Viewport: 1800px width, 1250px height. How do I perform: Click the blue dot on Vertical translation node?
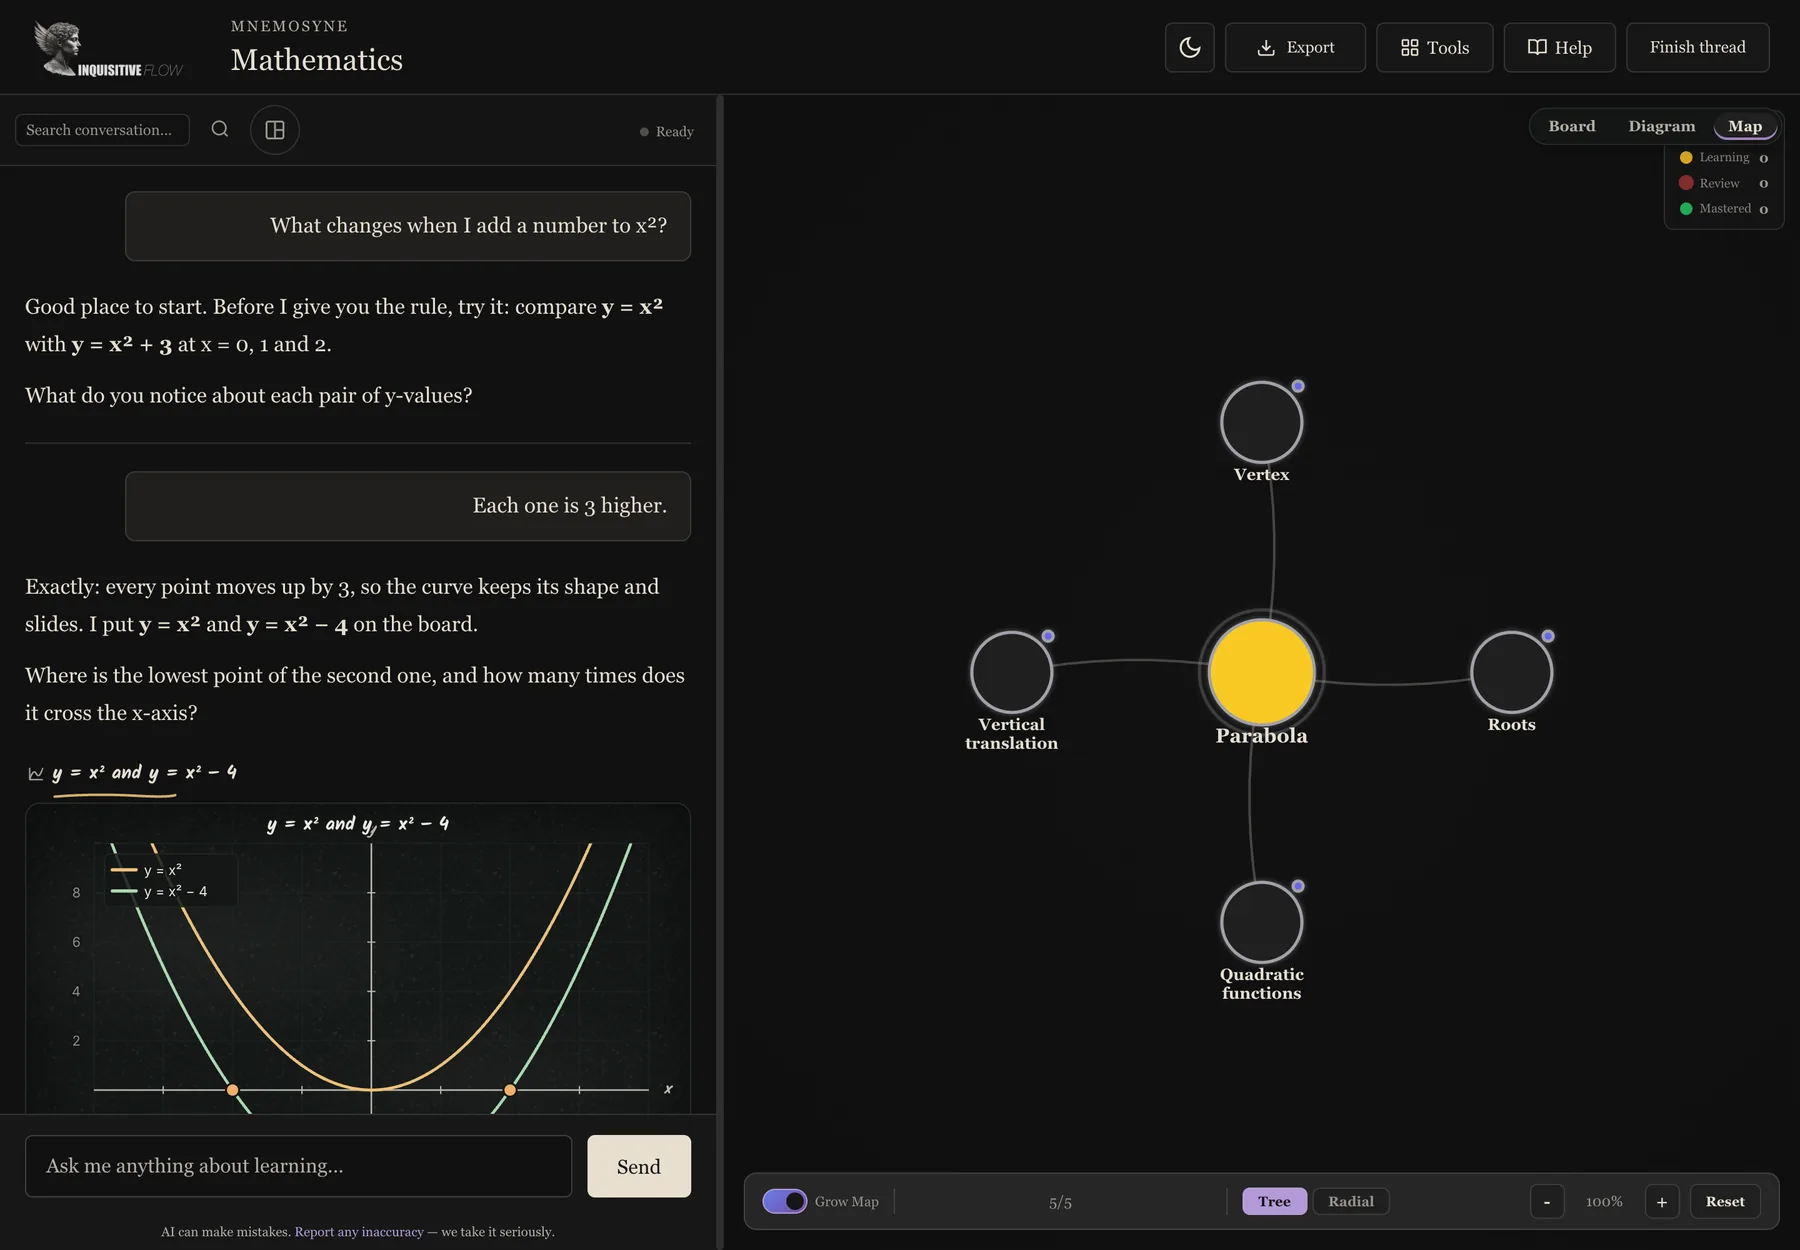pyautogui.click(x=1048, y=636)
